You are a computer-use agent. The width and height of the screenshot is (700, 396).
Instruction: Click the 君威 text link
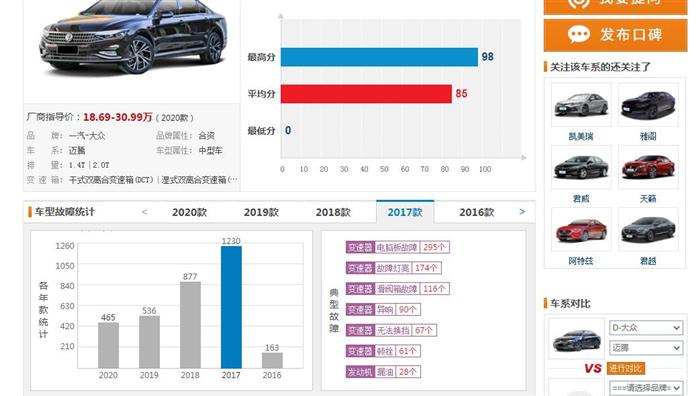[581, 199]
